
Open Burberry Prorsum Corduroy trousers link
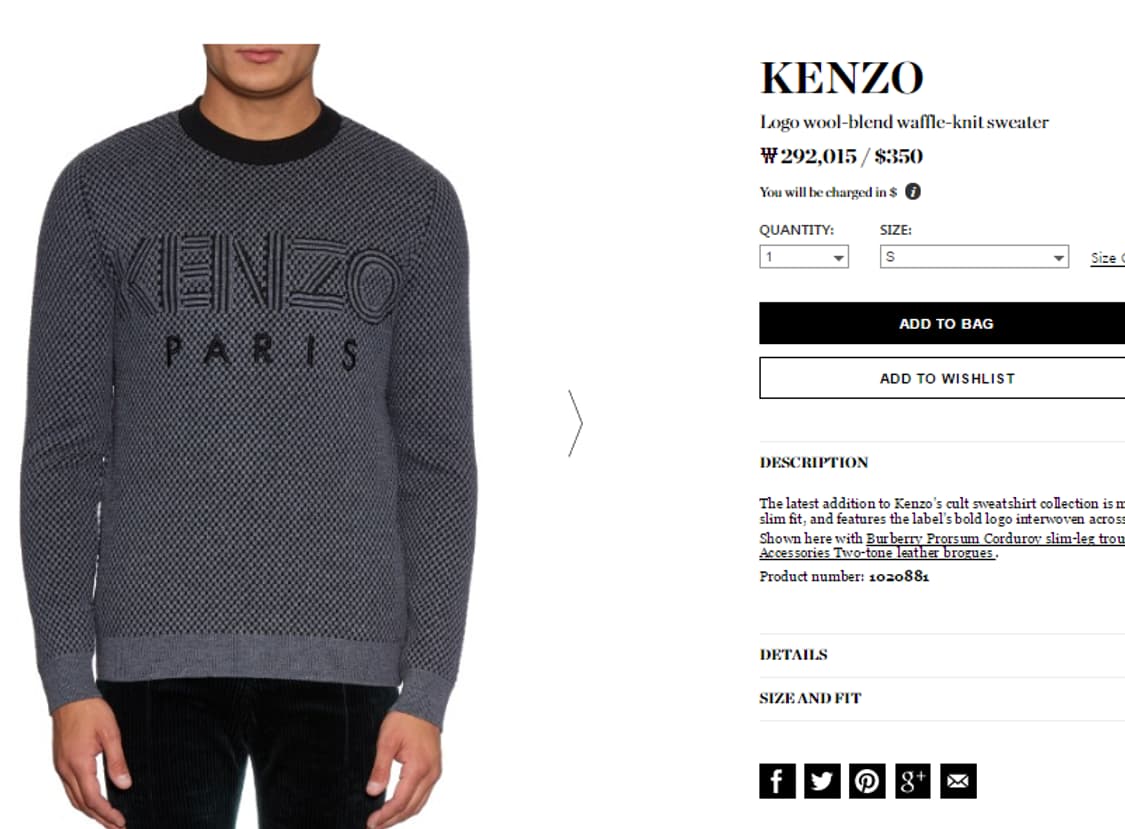click(x=995, y=538)
